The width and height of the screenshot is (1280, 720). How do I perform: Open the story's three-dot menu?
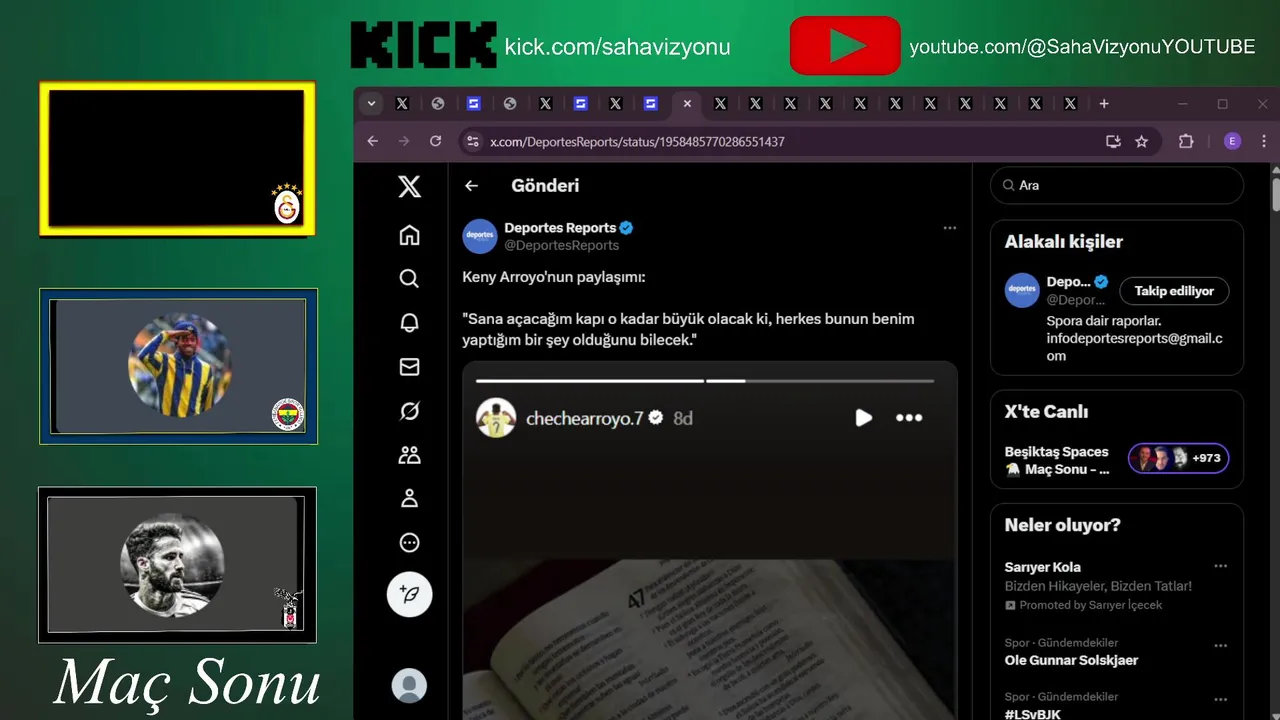909,418
